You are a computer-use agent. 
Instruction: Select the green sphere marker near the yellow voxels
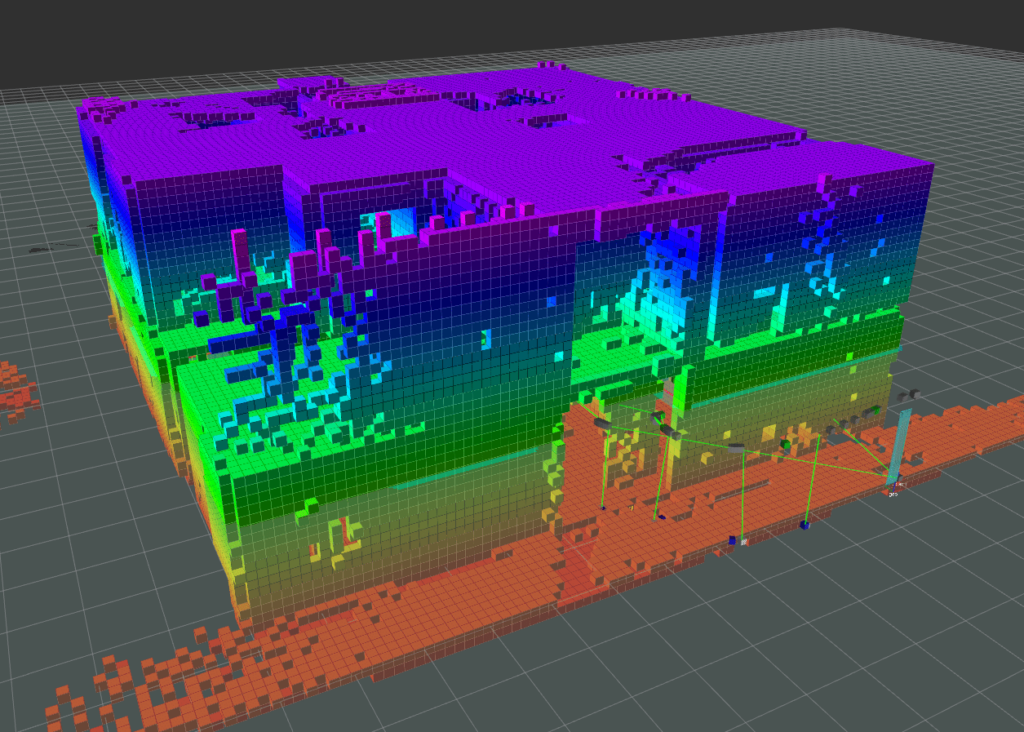[784, 443]
